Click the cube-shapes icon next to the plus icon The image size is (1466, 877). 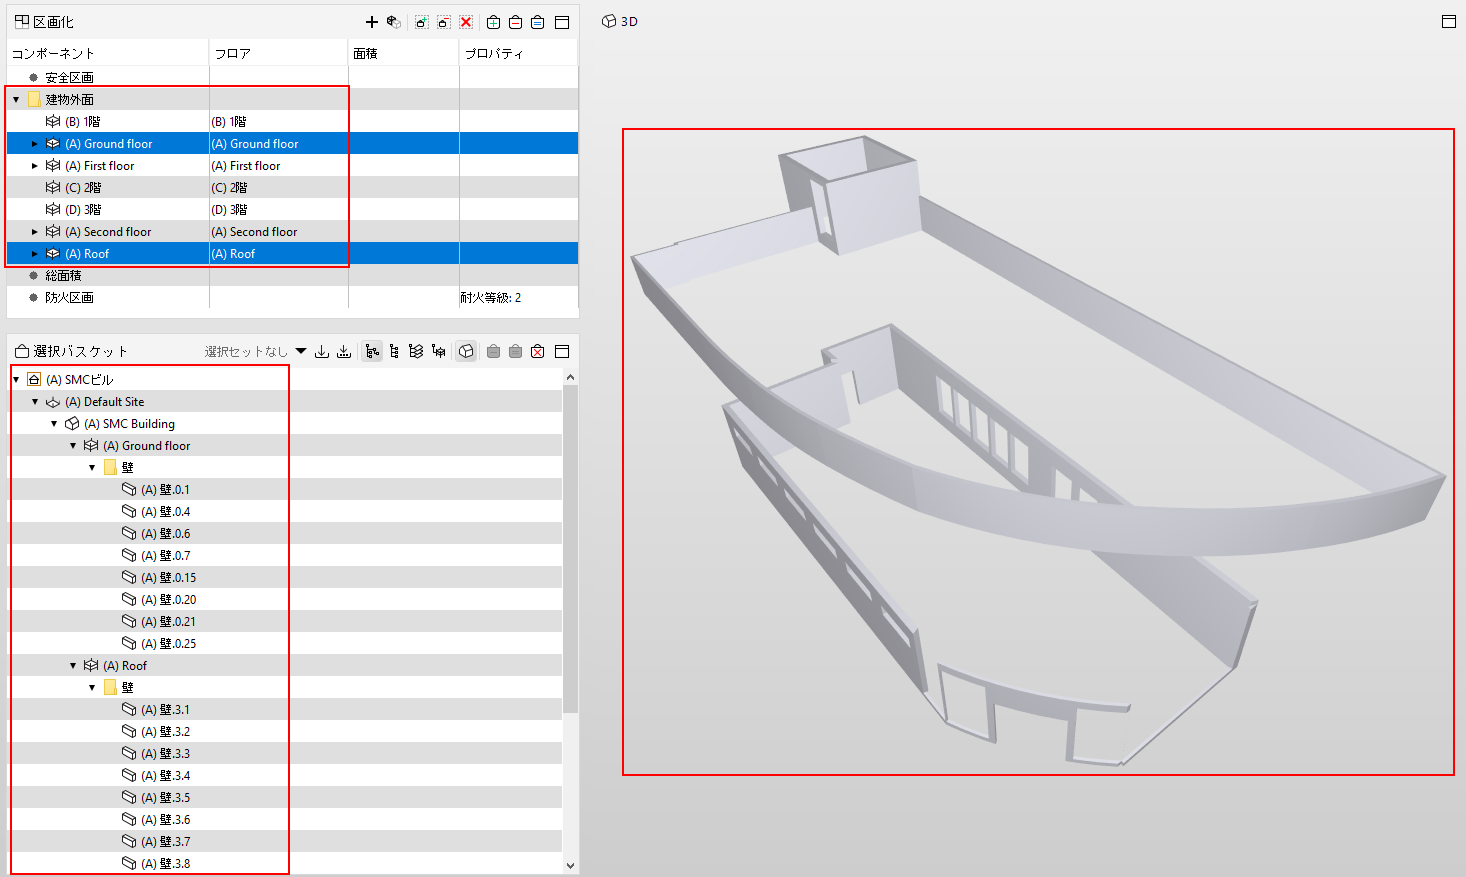click(394, 22)
